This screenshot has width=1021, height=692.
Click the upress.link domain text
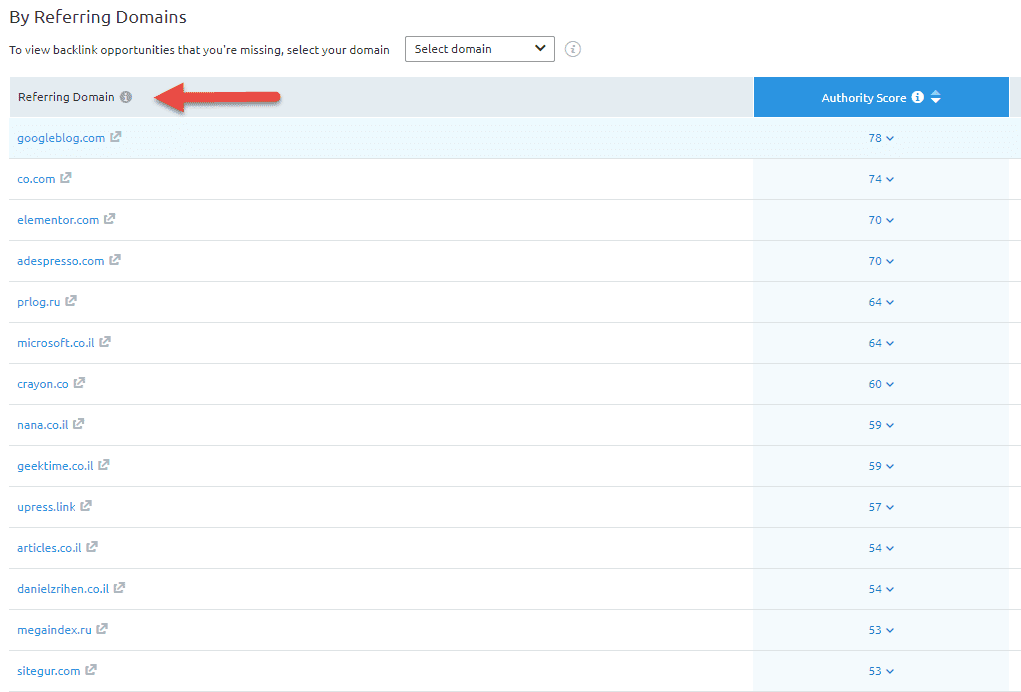coord(46,507)
